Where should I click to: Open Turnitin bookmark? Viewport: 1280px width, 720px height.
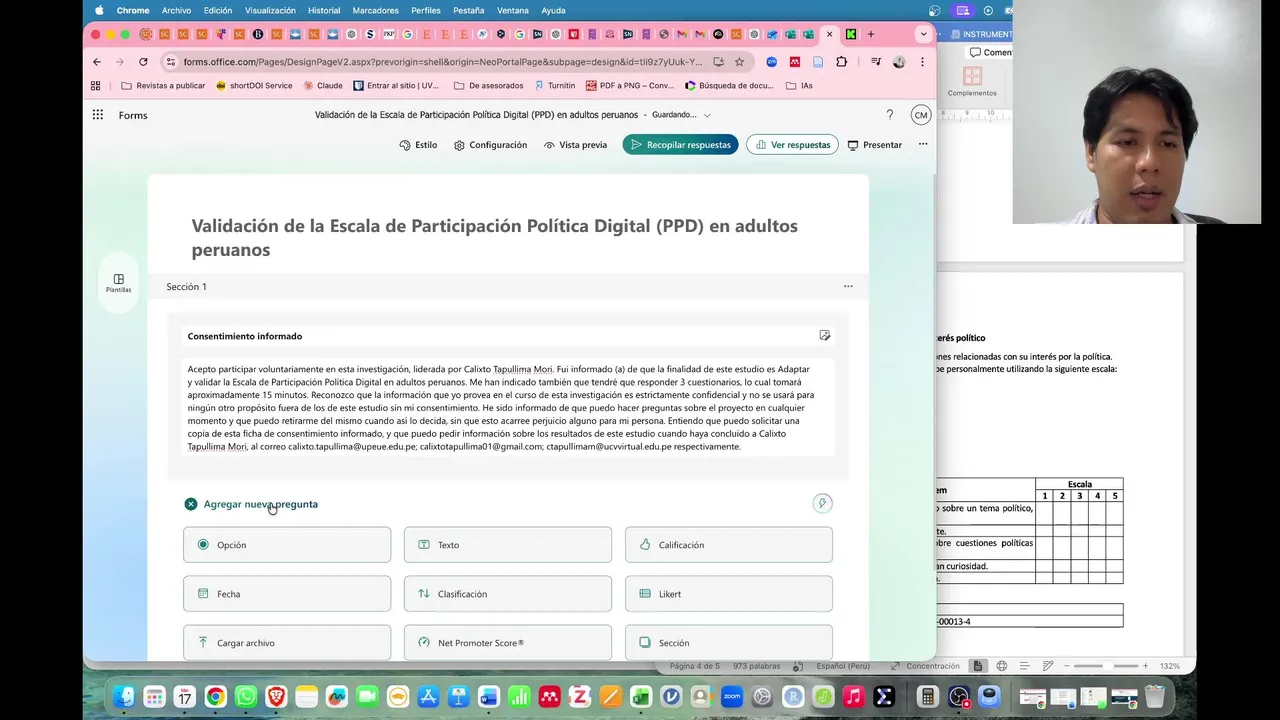(x=555, y=86)
